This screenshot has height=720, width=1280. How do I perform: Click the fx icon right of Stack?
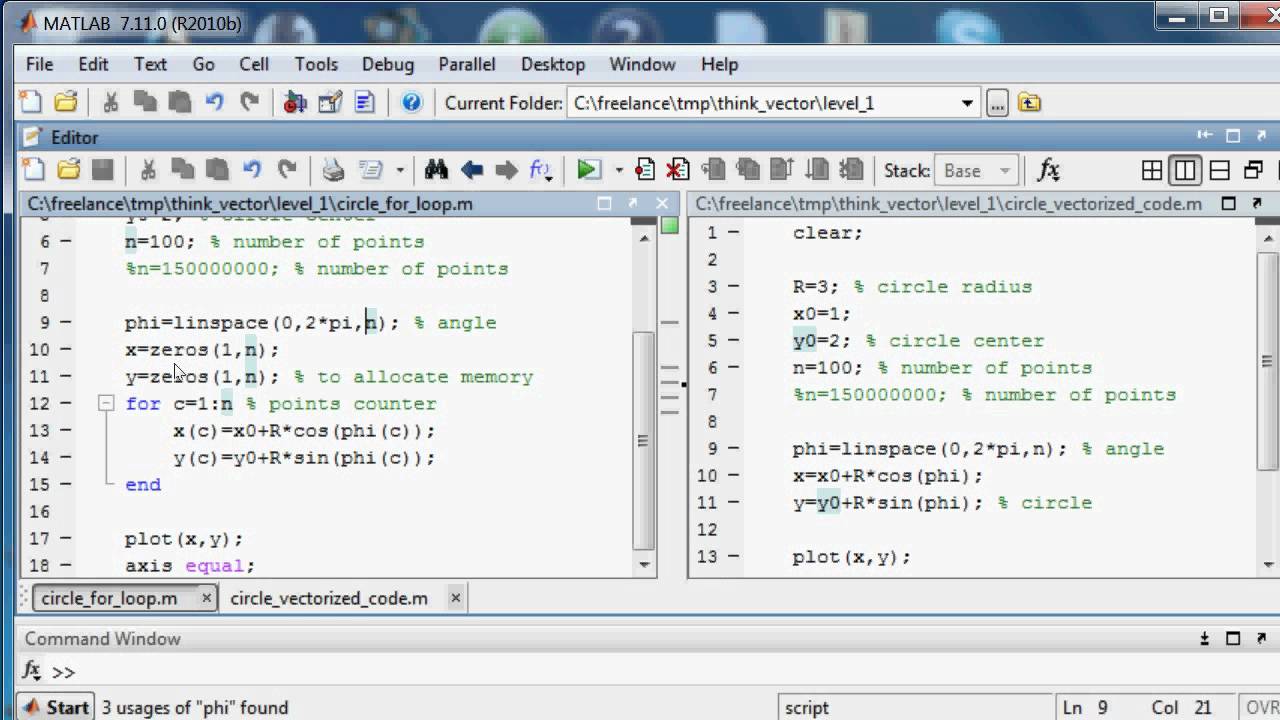pyautogui.click(x=1048, y=170)
